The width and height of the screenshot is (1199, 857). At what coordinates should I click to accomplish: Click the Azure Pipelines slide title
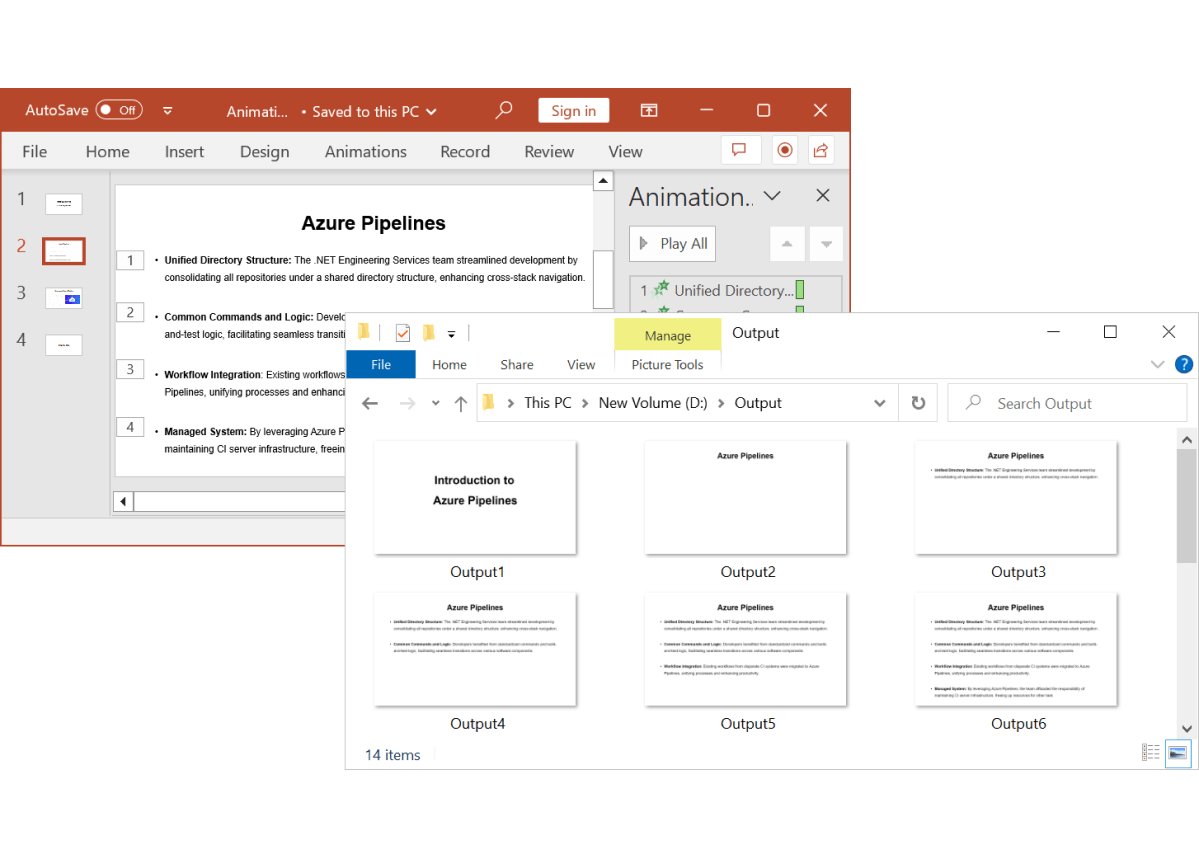373,223
